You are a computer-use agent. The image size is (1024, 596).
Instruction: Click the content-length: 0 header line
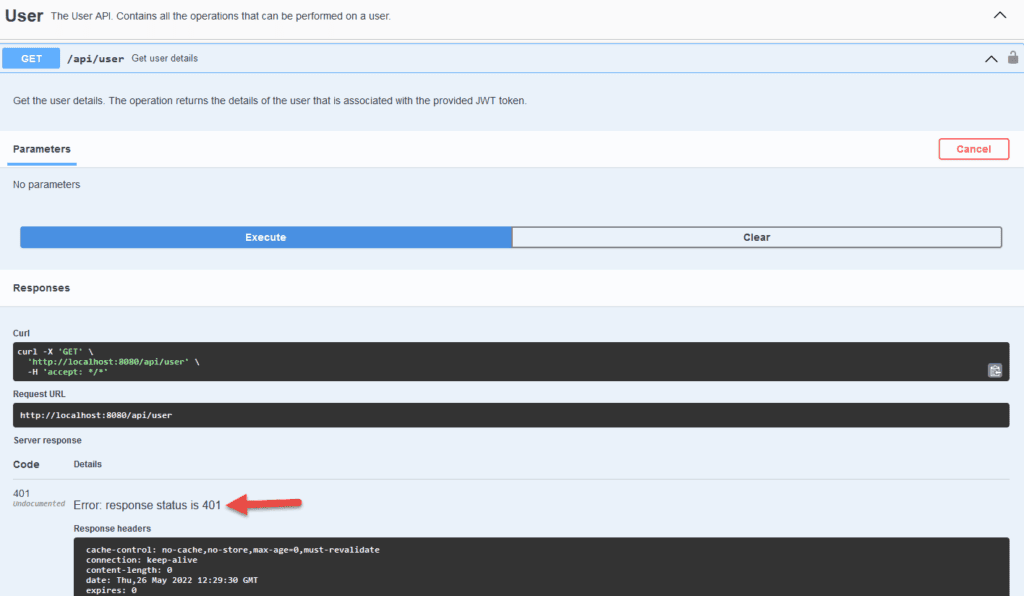click(x=129, y=570)
